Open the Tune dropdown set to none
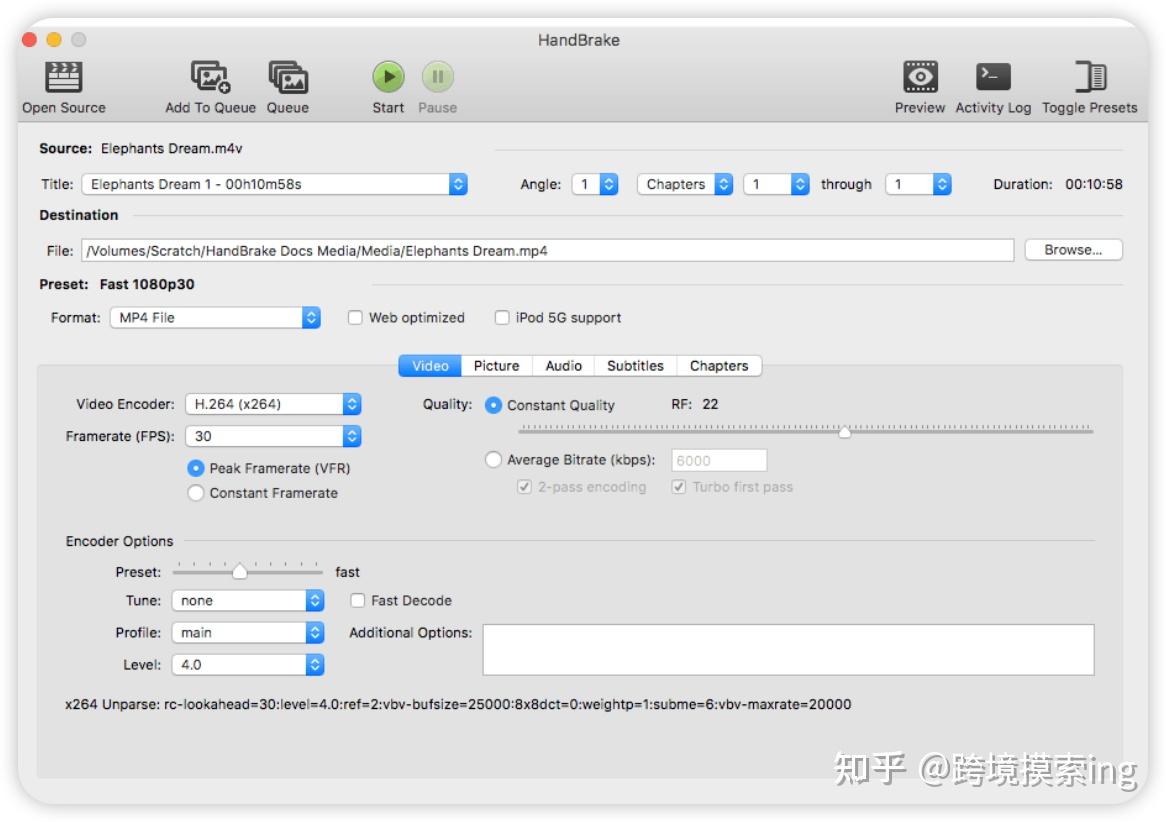Screen dimensions: 1166x822 248,600
